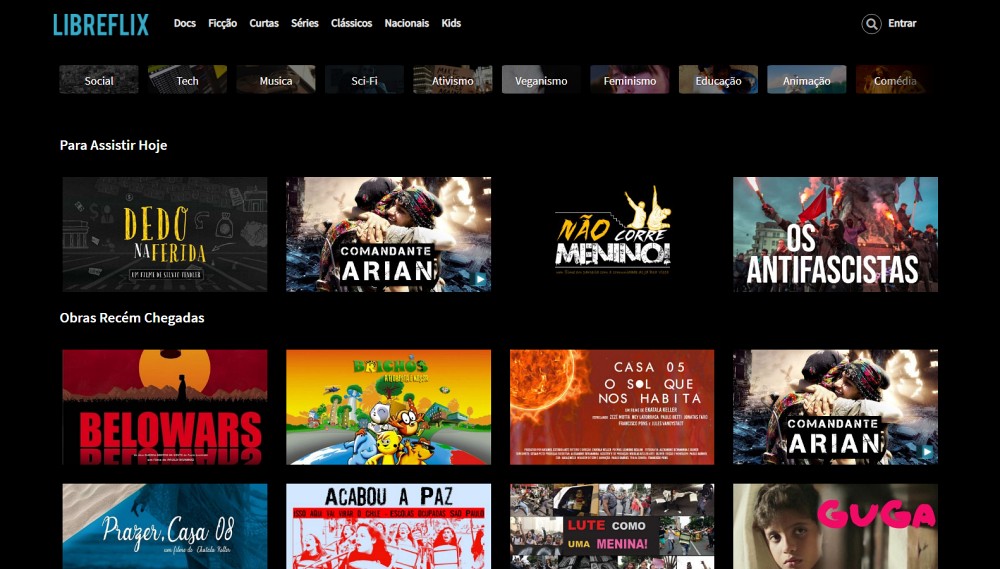1000x569 pixels.
Task: Click the Para Assistir Hoje heading
Action: point(114,145)
